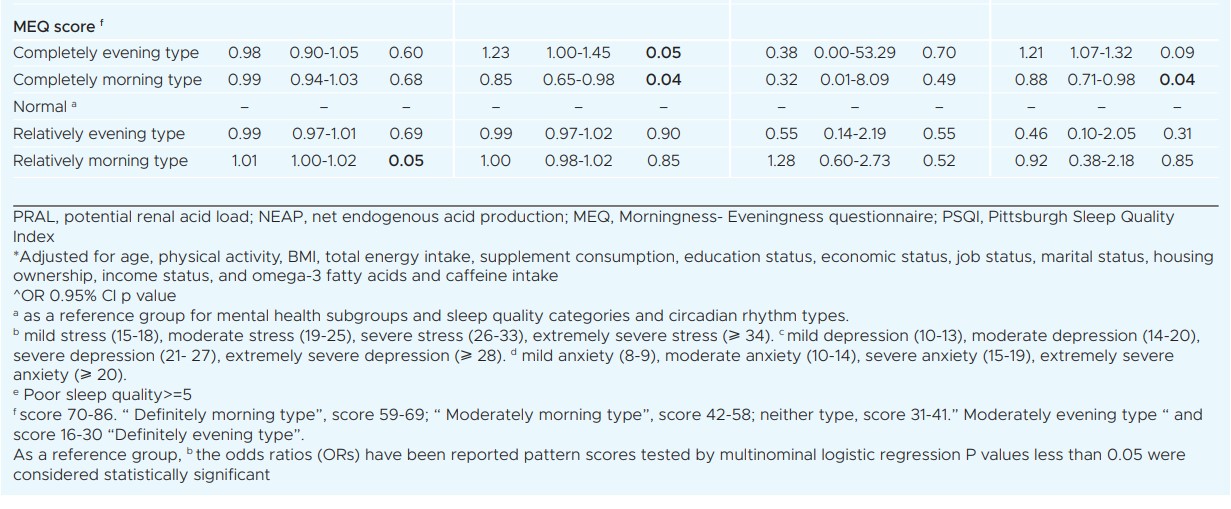Screen dimensions: 1231x509
Task: Click the 1.07-1.32 confidence interval cell
Action: [1103, 53]
